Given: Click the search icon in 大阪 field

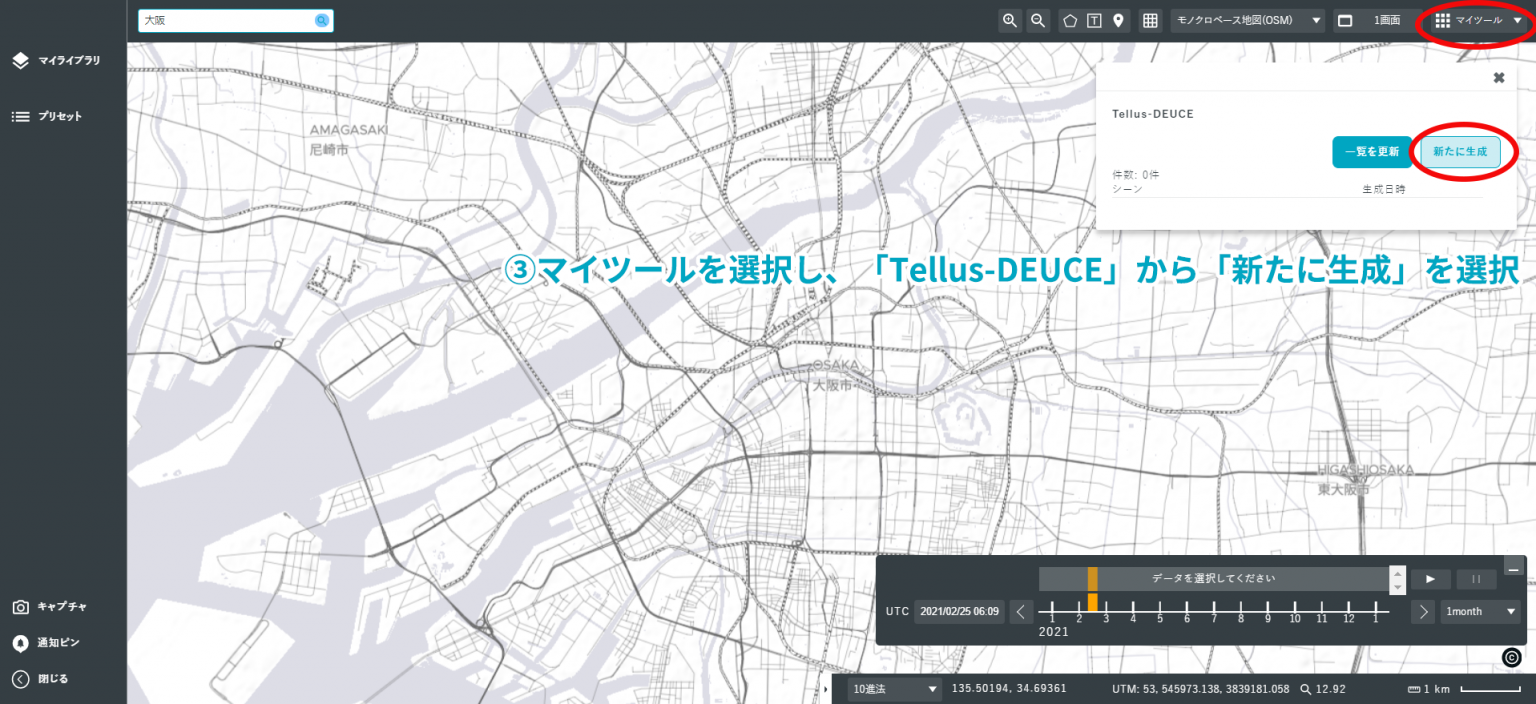Looking at the screenshot, I should pos(322,21).
